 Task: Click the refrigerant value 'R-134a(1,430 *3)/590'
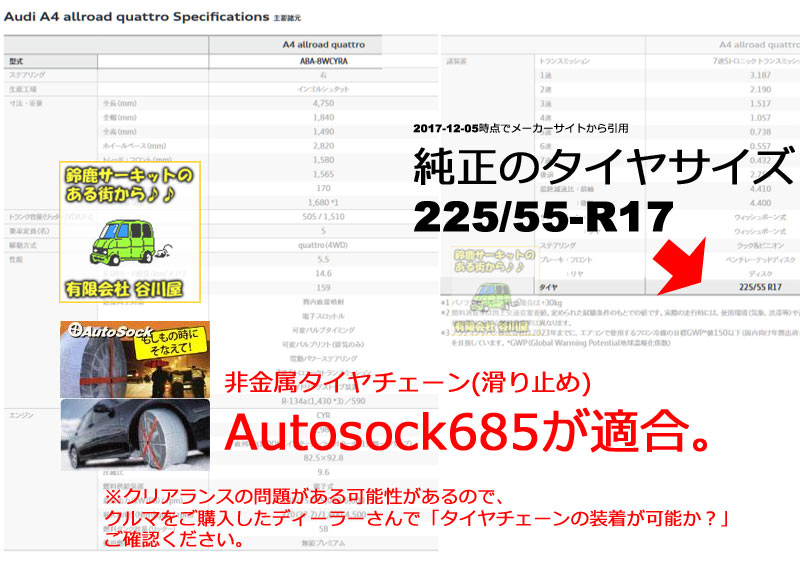coord(323,401)
